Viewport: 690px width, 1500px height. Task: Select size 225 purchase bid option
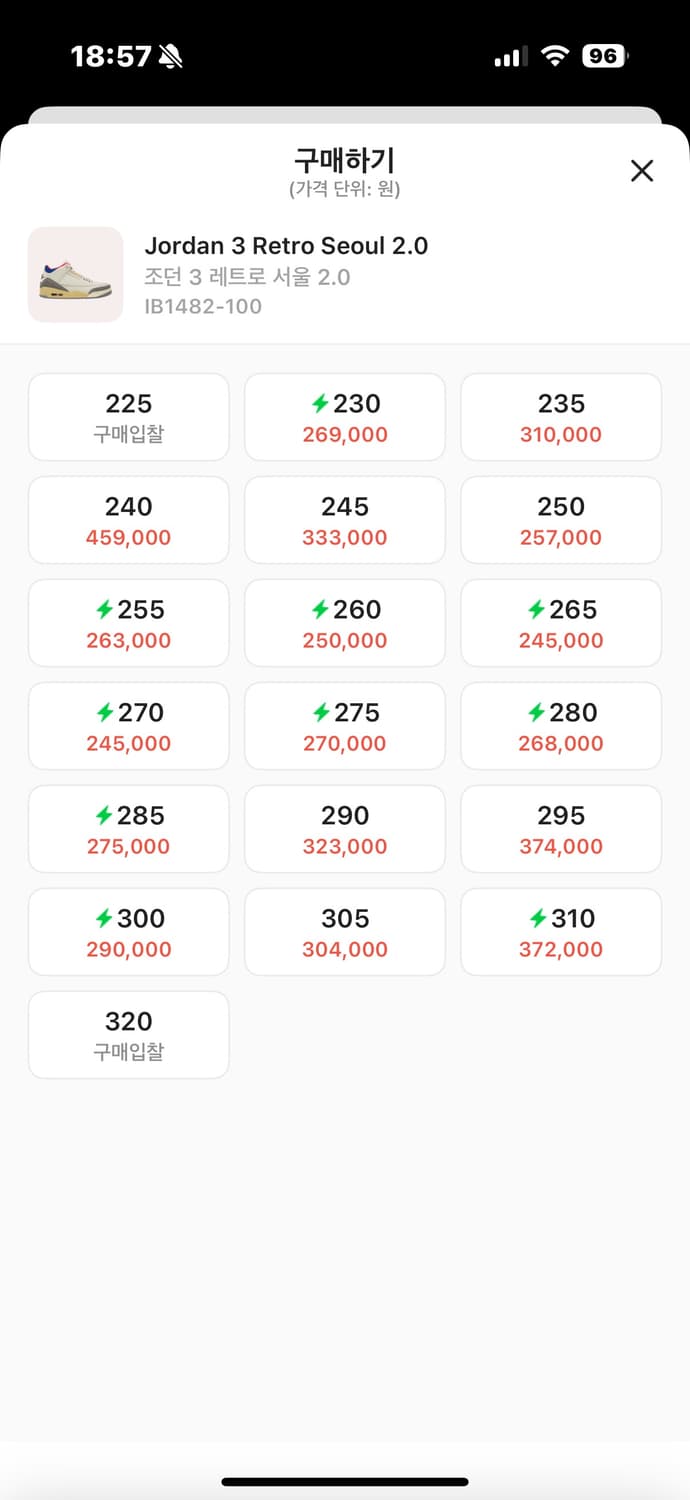pos(129,417)
